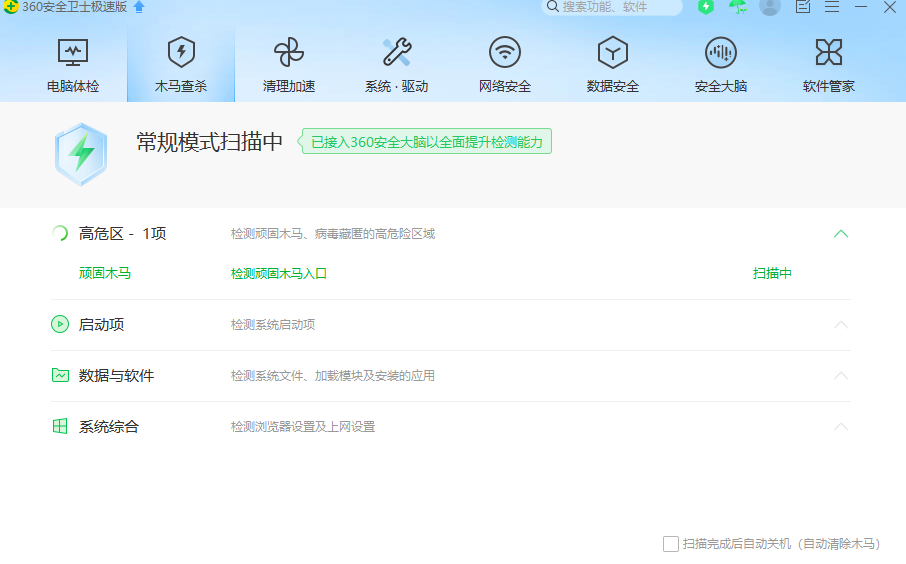The width and height of the screenshot is (906, 564).
Task: Open 安全大脑 brain icon
Action: 721,52
